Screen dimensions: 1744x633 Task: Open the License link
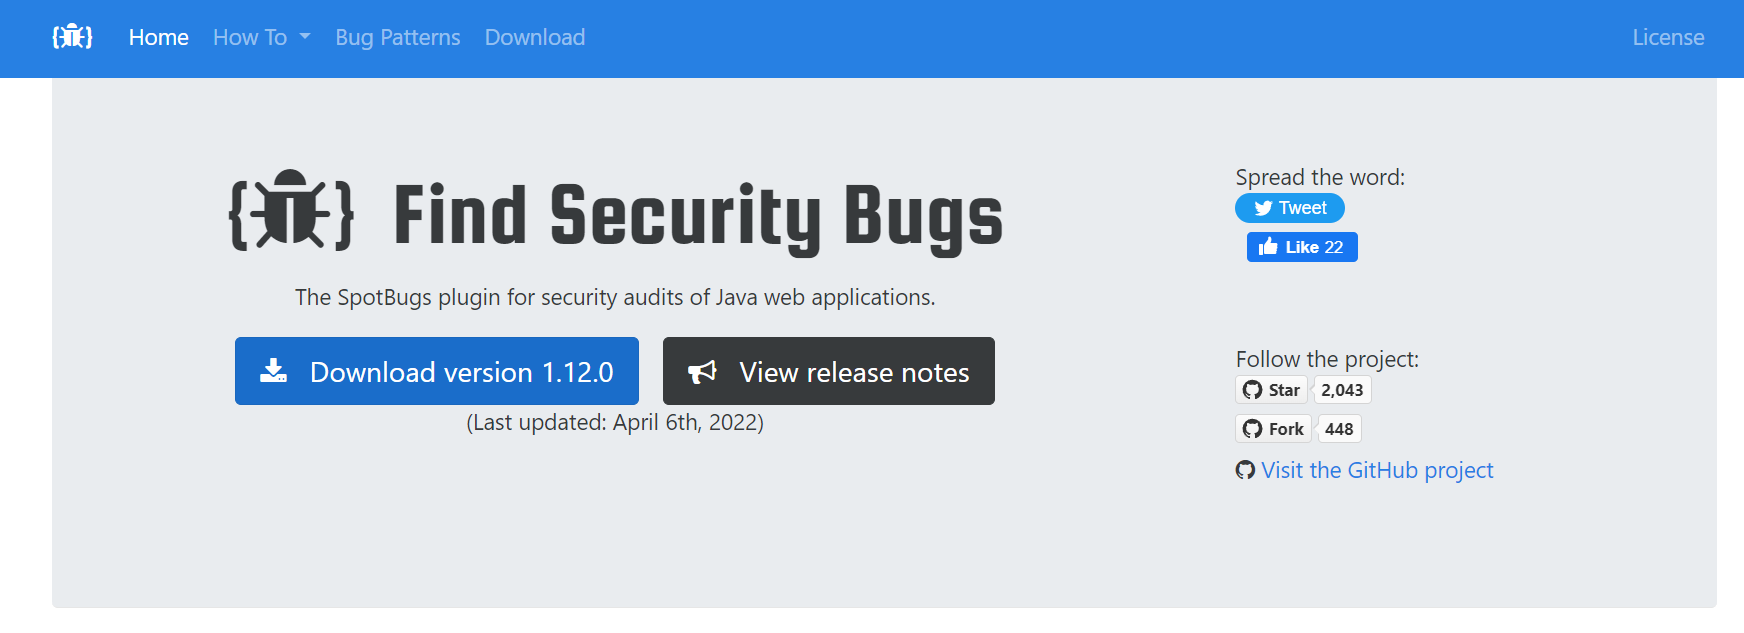(1668, 38)
